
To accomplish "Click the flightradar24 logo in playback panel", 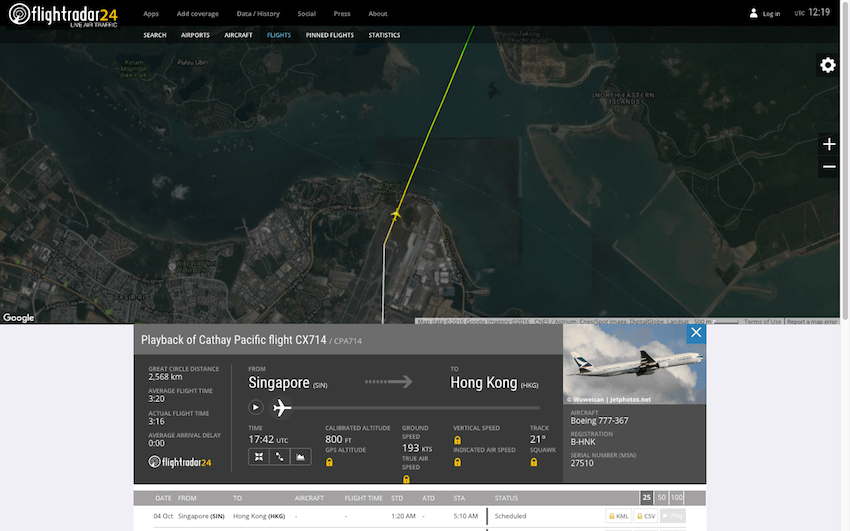I will (x=180, y=462).
